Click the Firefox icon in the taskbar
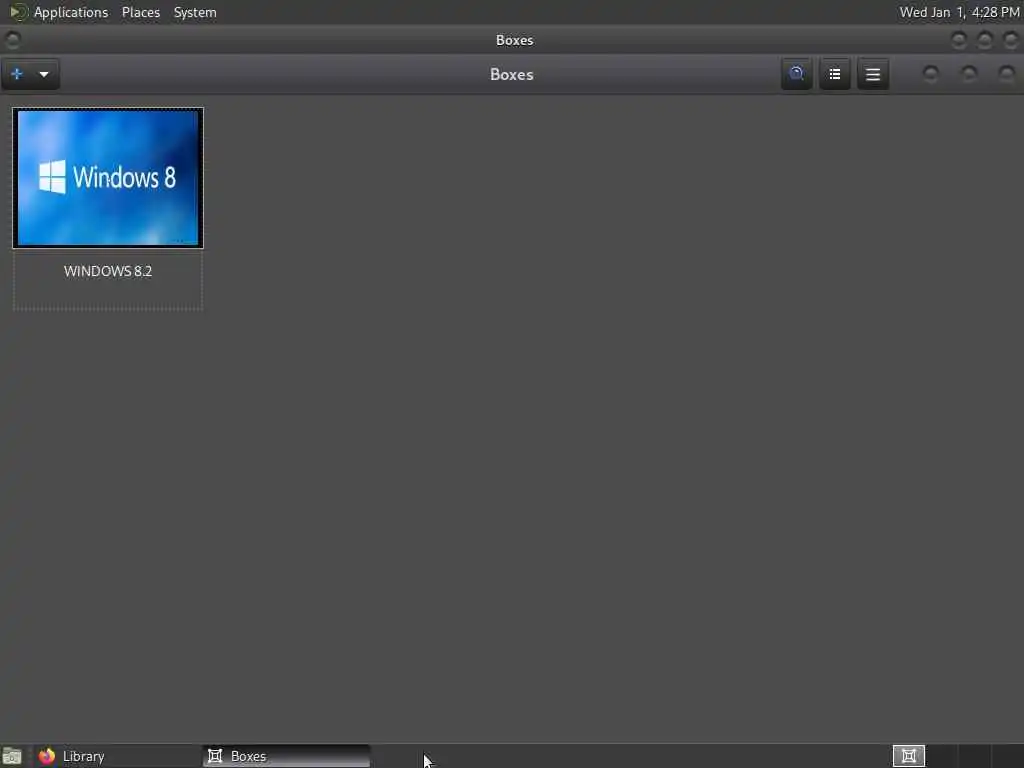Image resolution: width=1024 pixels, height=768 pixels. pos(46,756)
